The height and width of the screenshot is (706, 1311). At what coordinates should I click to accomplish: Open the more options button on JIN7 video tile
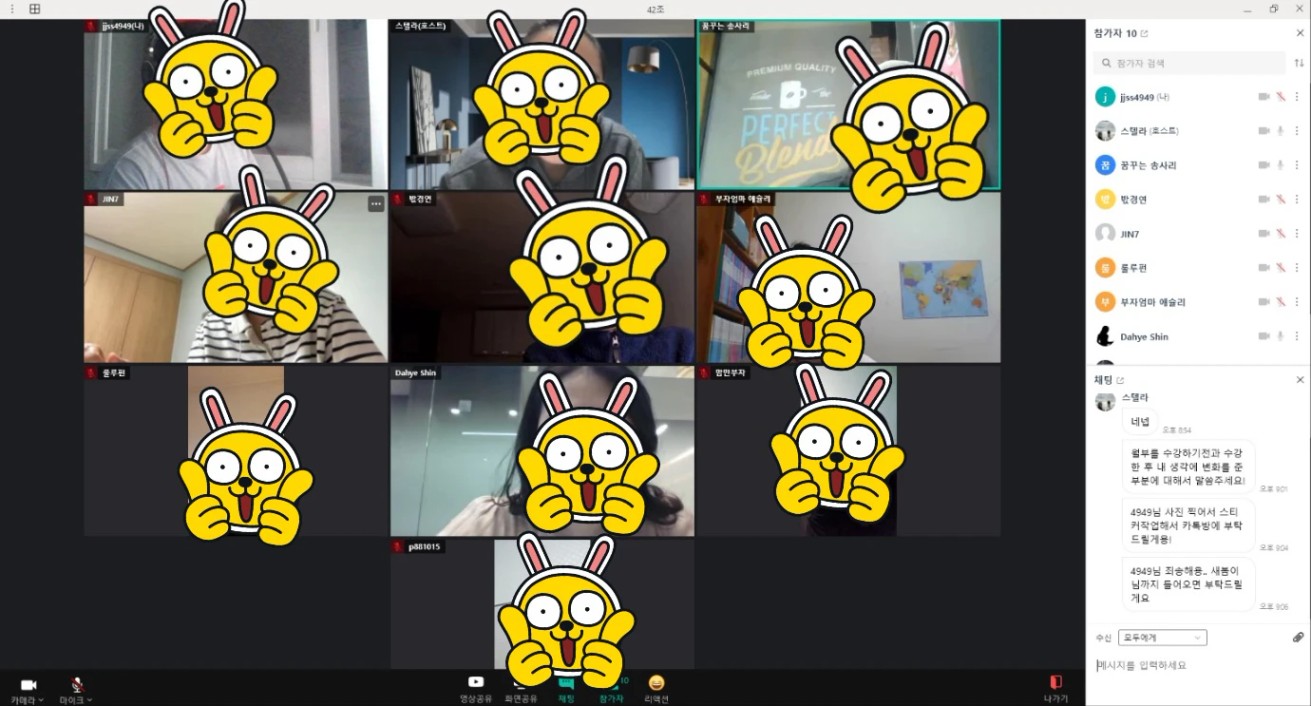click(x=376, y=204)
